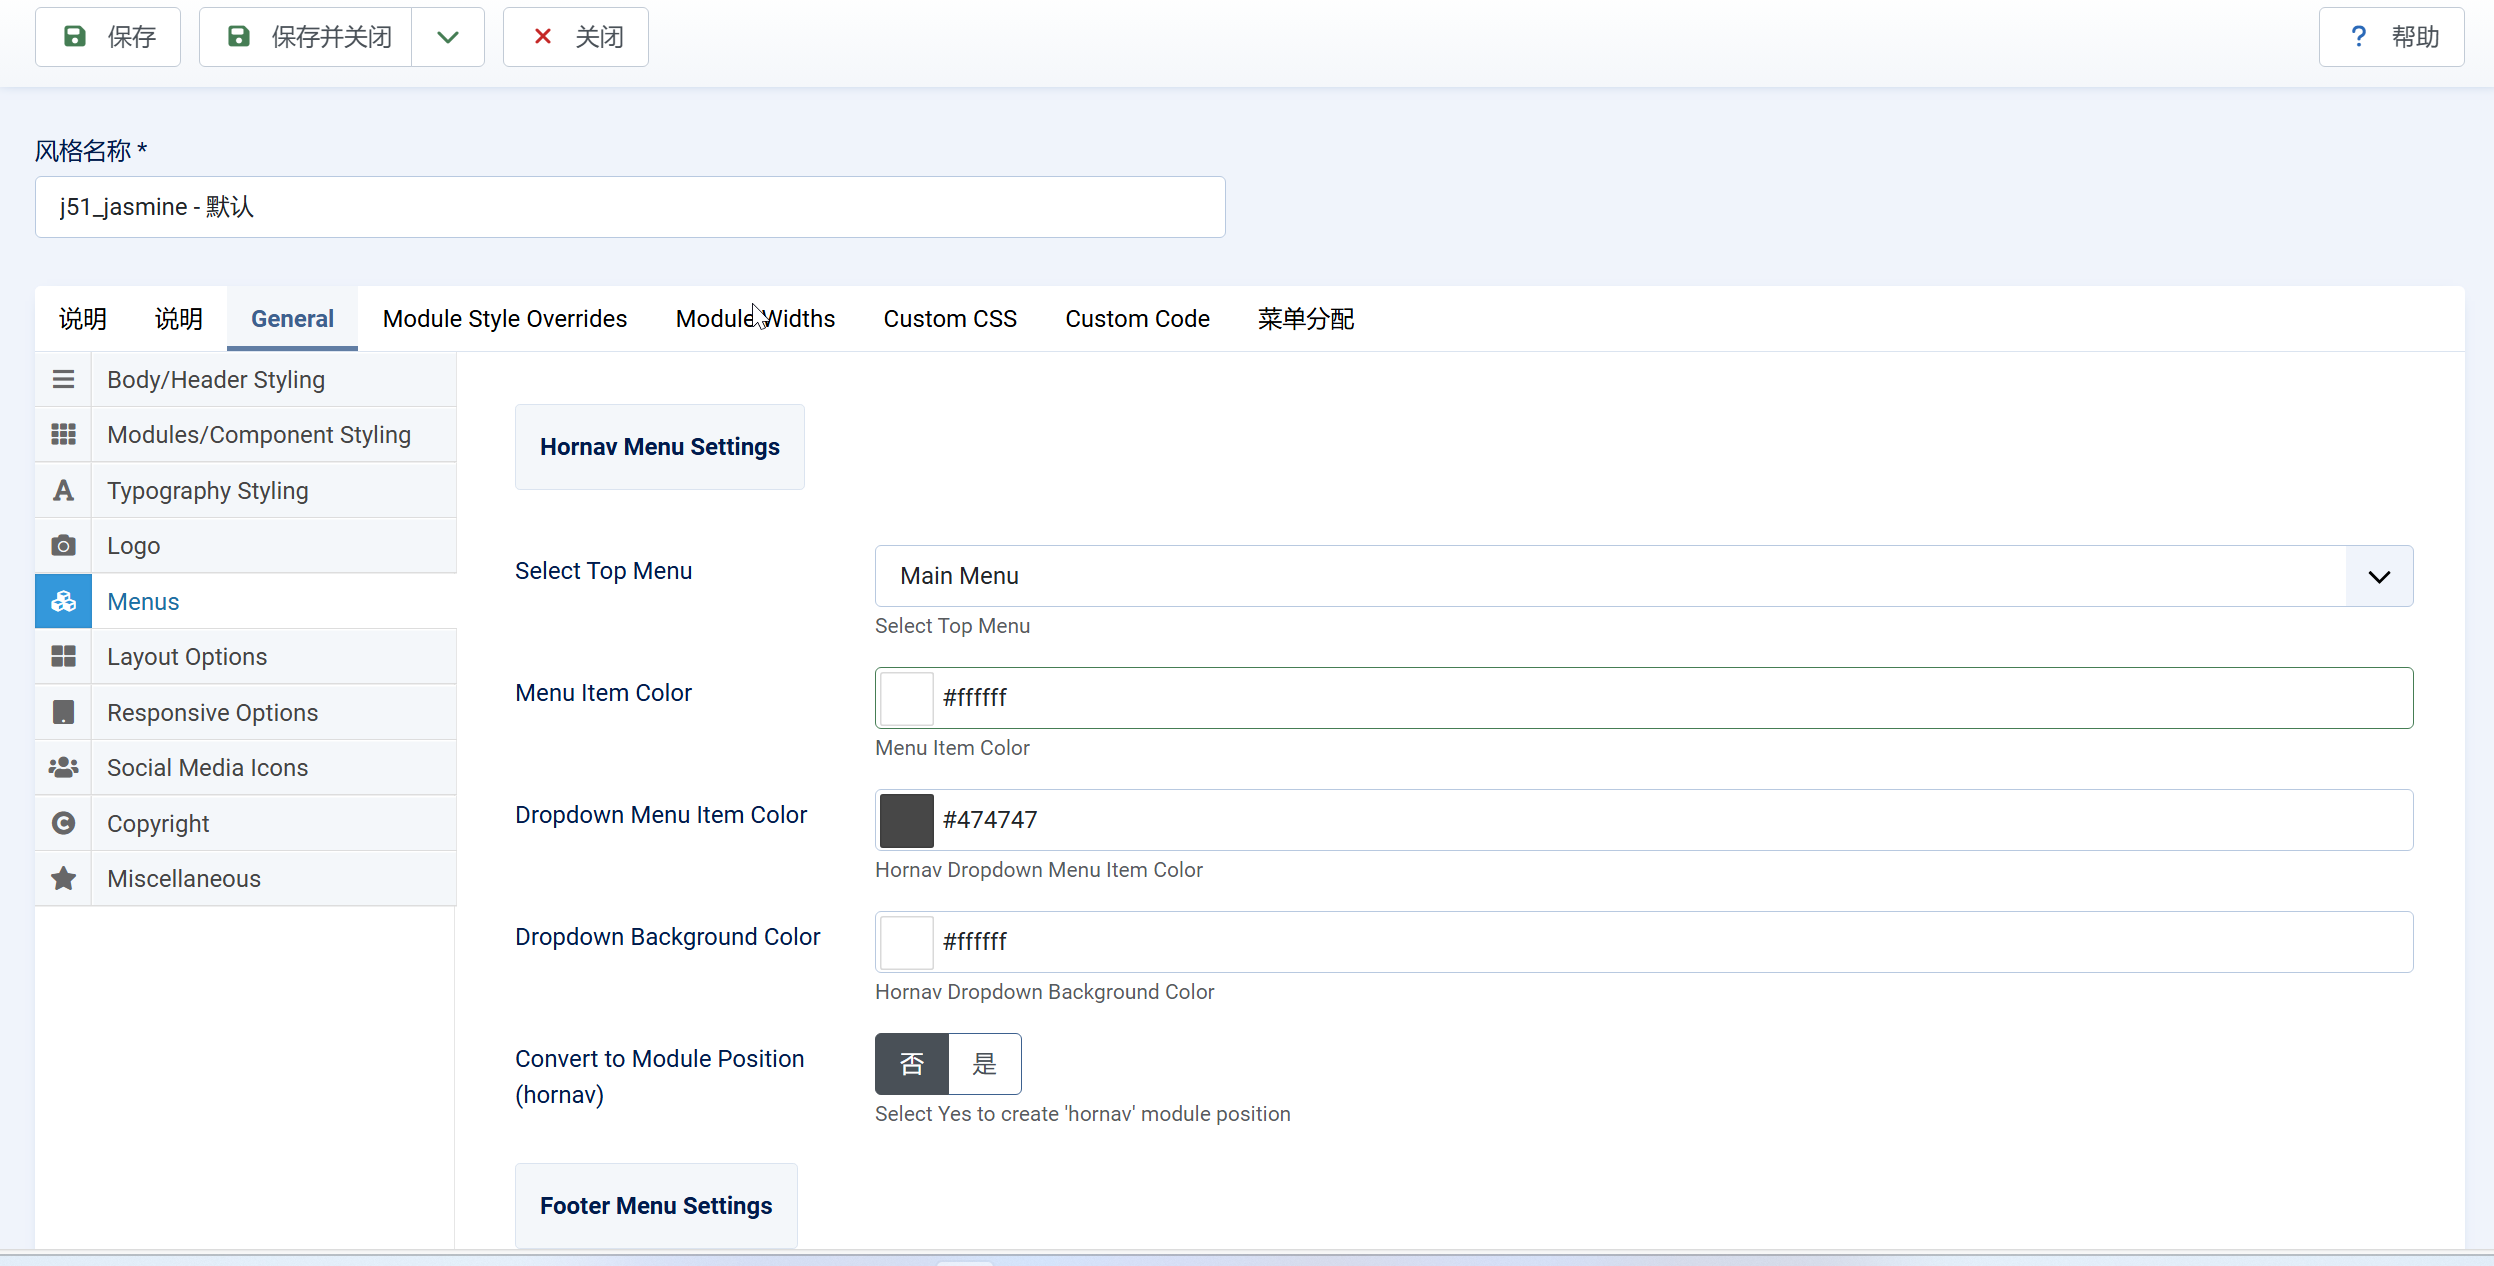Set Convert to Module Position to 是

[x=984, y=1064]
